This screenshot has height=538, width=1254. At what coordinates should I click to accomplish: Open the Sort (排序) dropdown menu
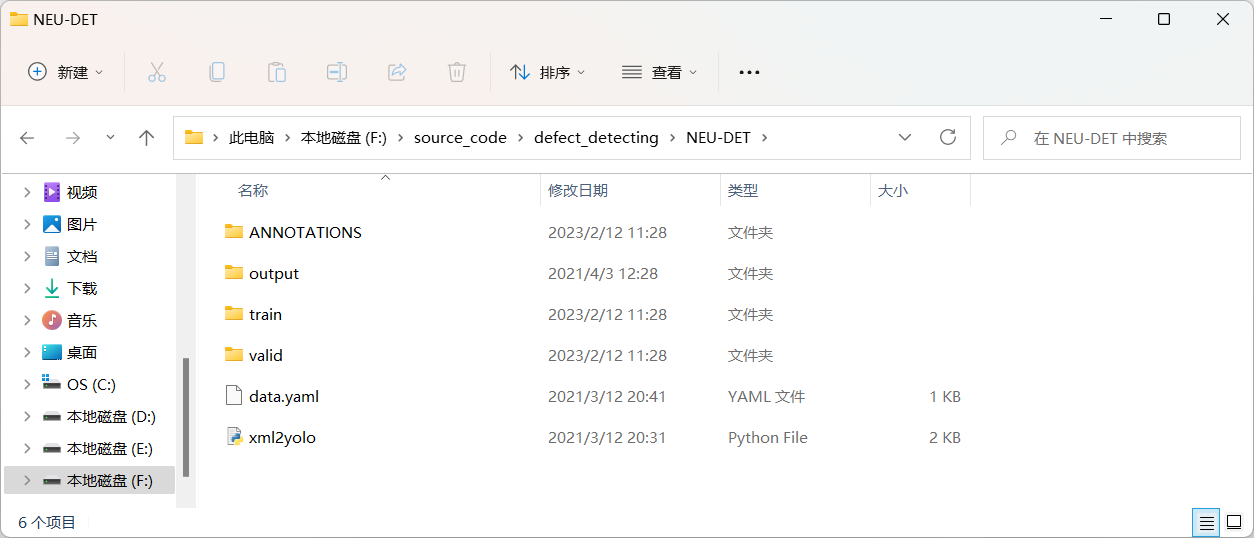tap(547, 72)
